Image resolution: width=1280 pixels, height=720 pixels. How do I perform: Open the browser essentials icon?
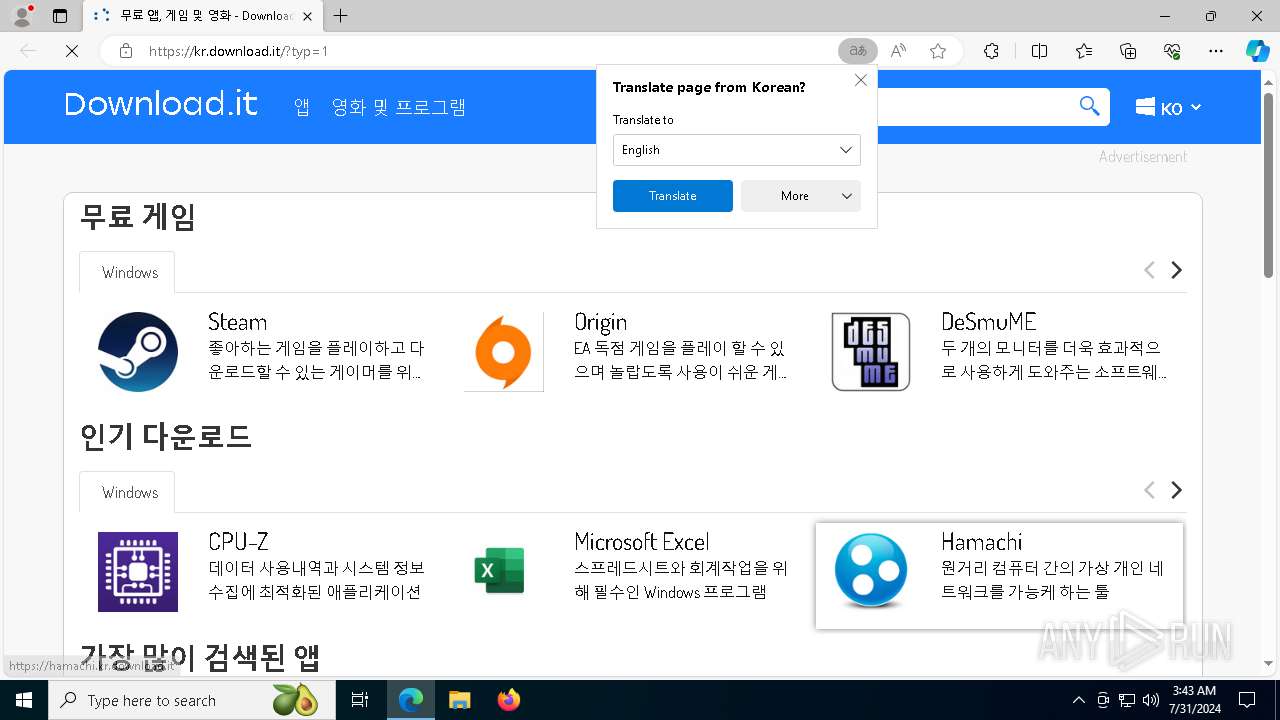point(1172,51)
